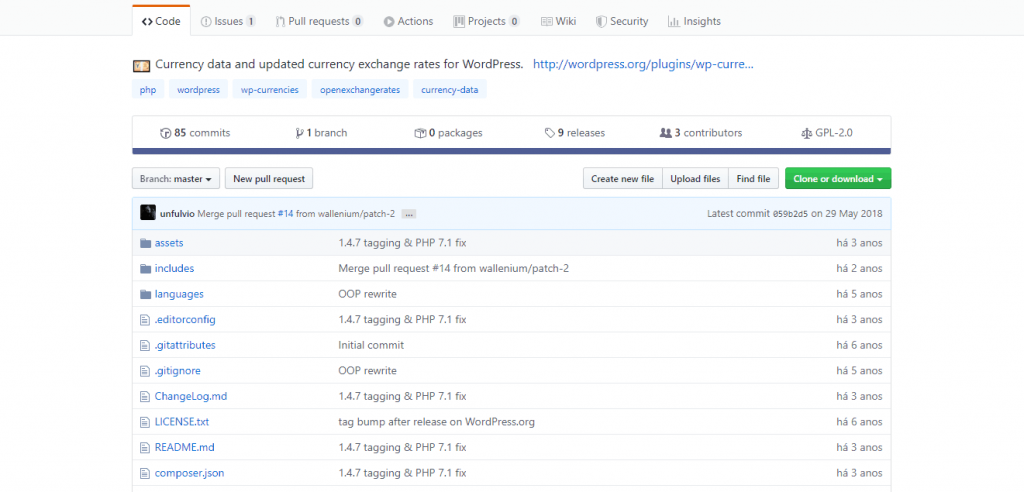View the 3 contributors link
The image size is (1024, 492).
pos(701,133)
